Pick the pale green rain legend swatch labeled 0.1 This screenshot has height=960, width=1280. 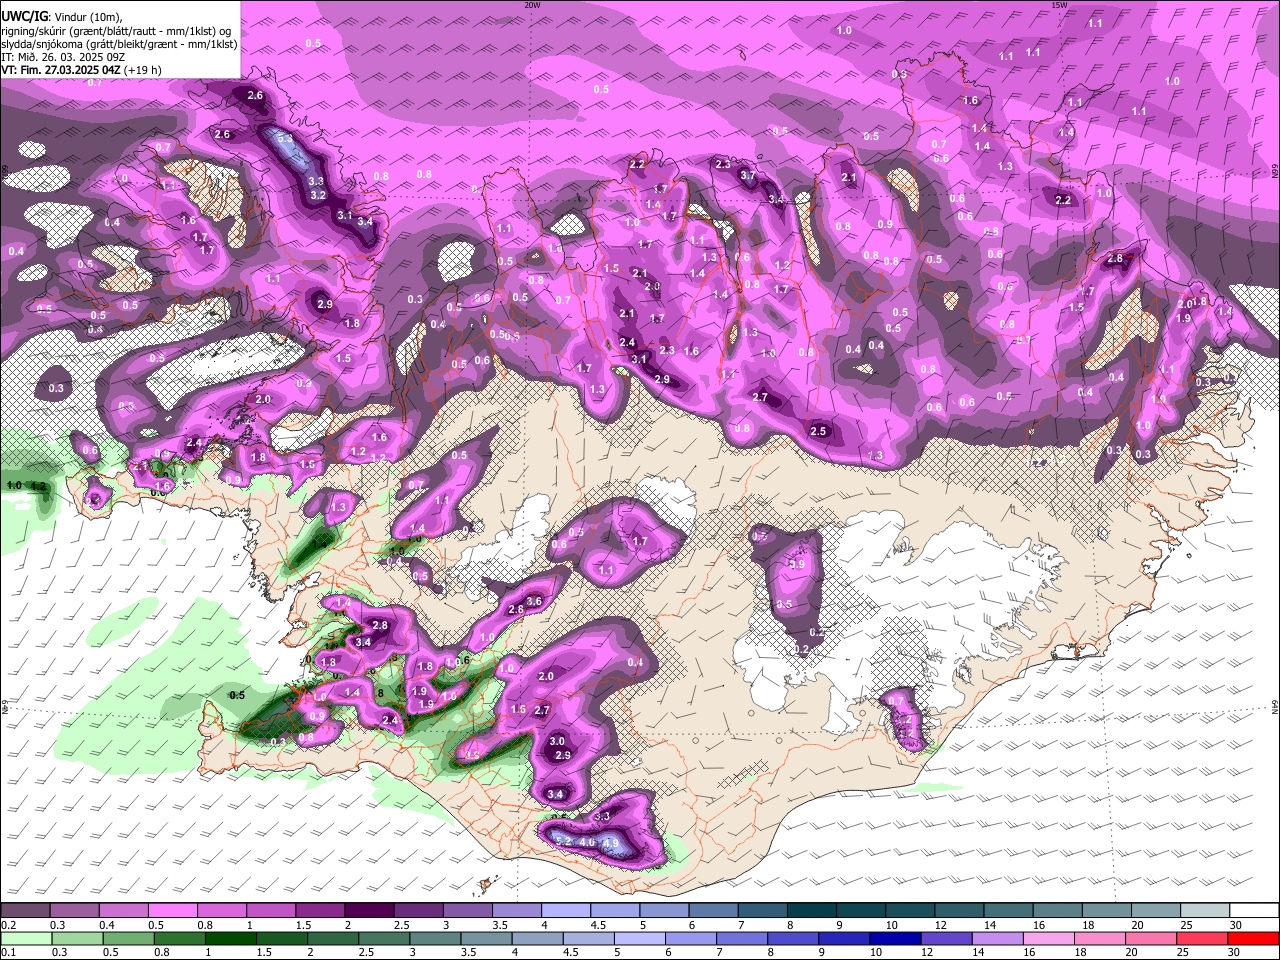coord(26,938)
